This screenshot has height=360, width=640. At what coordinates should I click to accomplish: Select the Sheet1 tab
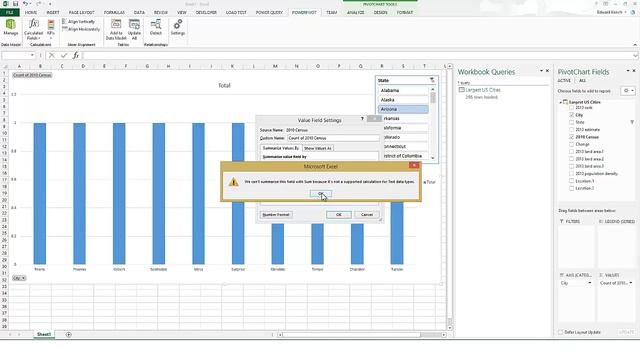(44, 335)
